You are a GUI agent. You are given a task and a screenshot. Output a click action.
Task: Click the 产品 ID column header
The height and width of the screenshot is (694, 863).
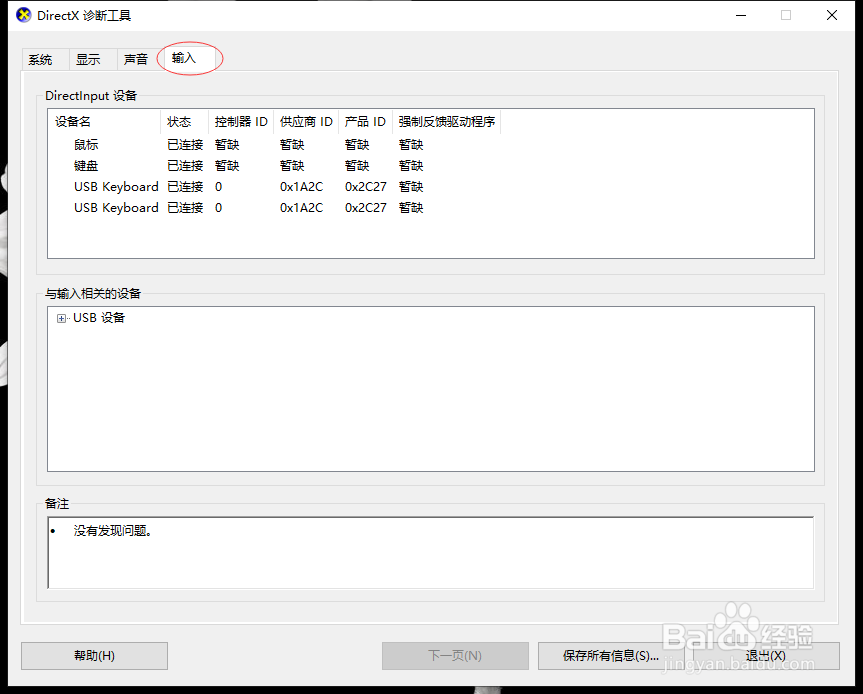365,122
